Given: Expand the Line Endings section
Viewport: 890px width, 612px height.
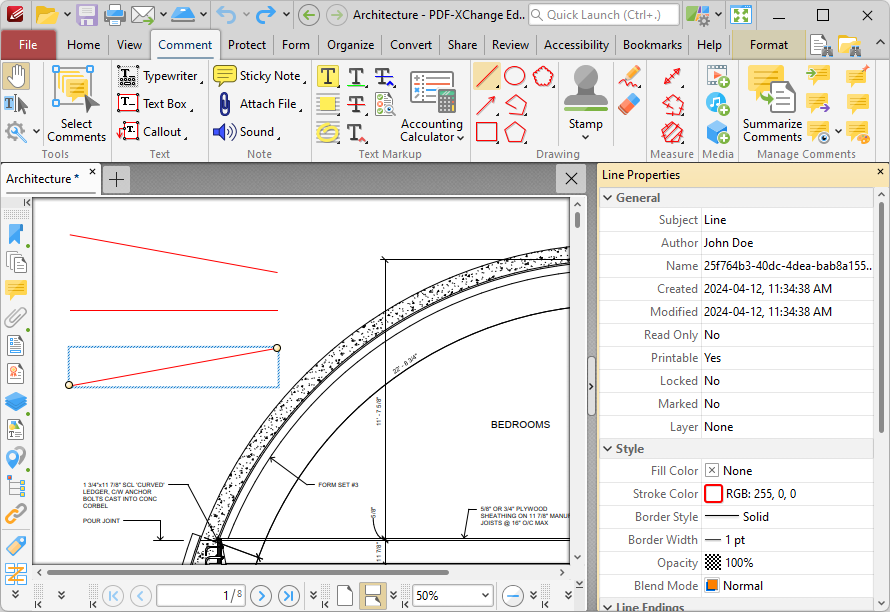Looking at the screenshot, I should 608,607.
